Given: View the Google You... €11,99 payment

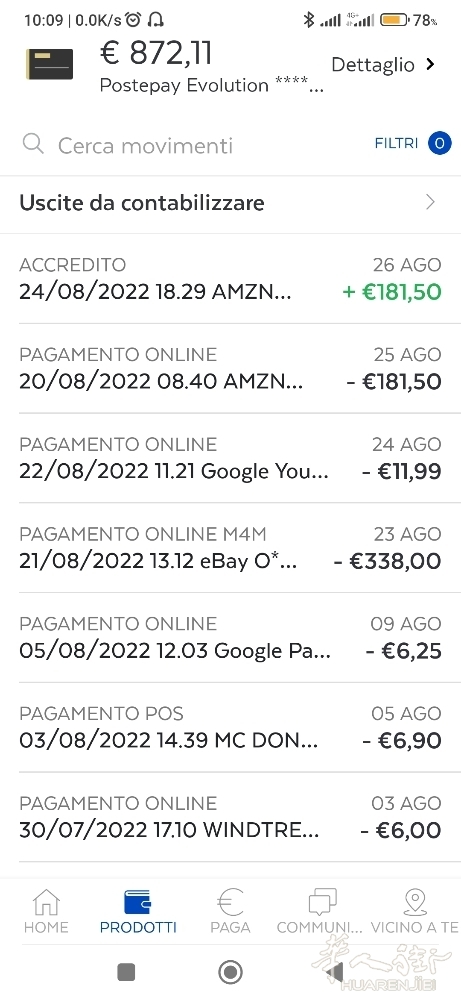Looking at the screenshot, I should 230,458.
